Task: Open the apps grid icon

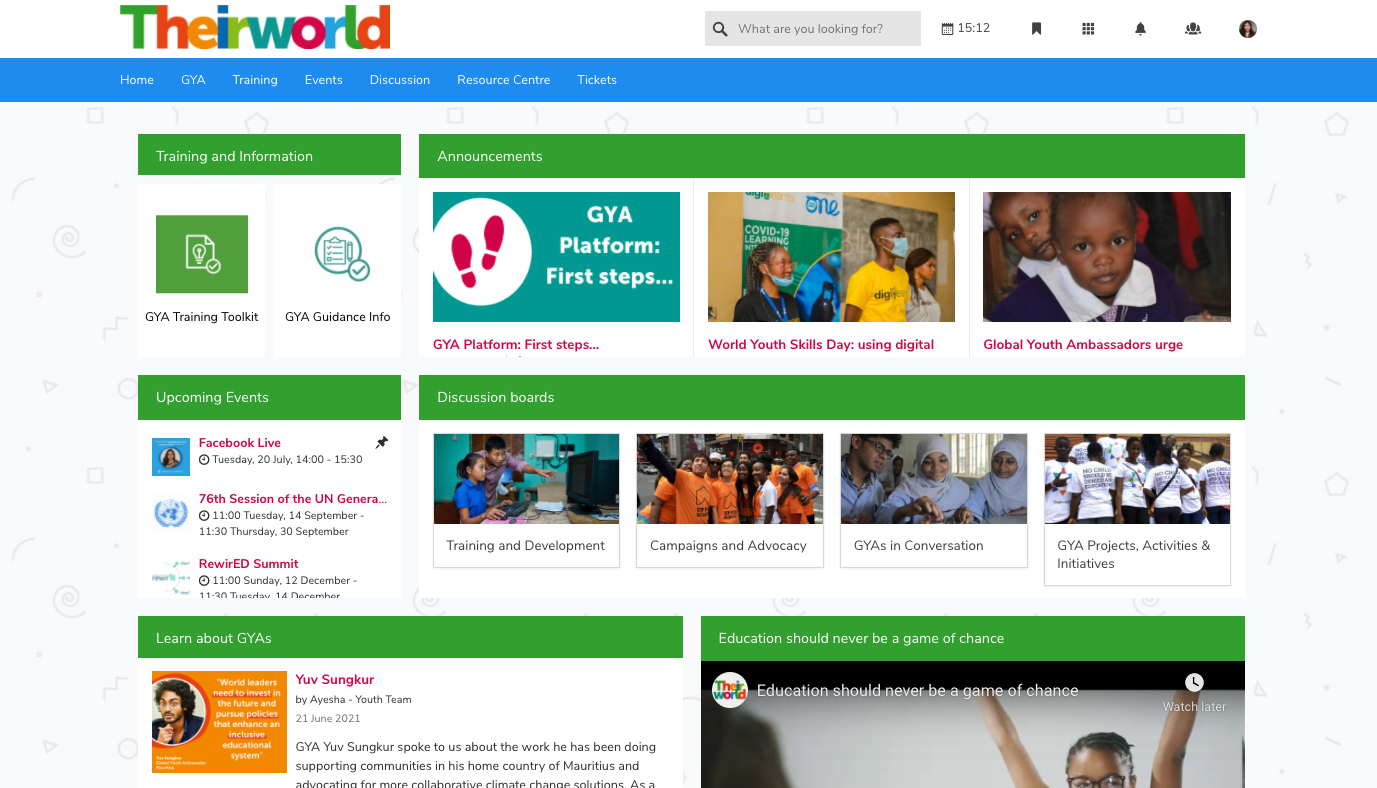Action: pos(1088,29)
